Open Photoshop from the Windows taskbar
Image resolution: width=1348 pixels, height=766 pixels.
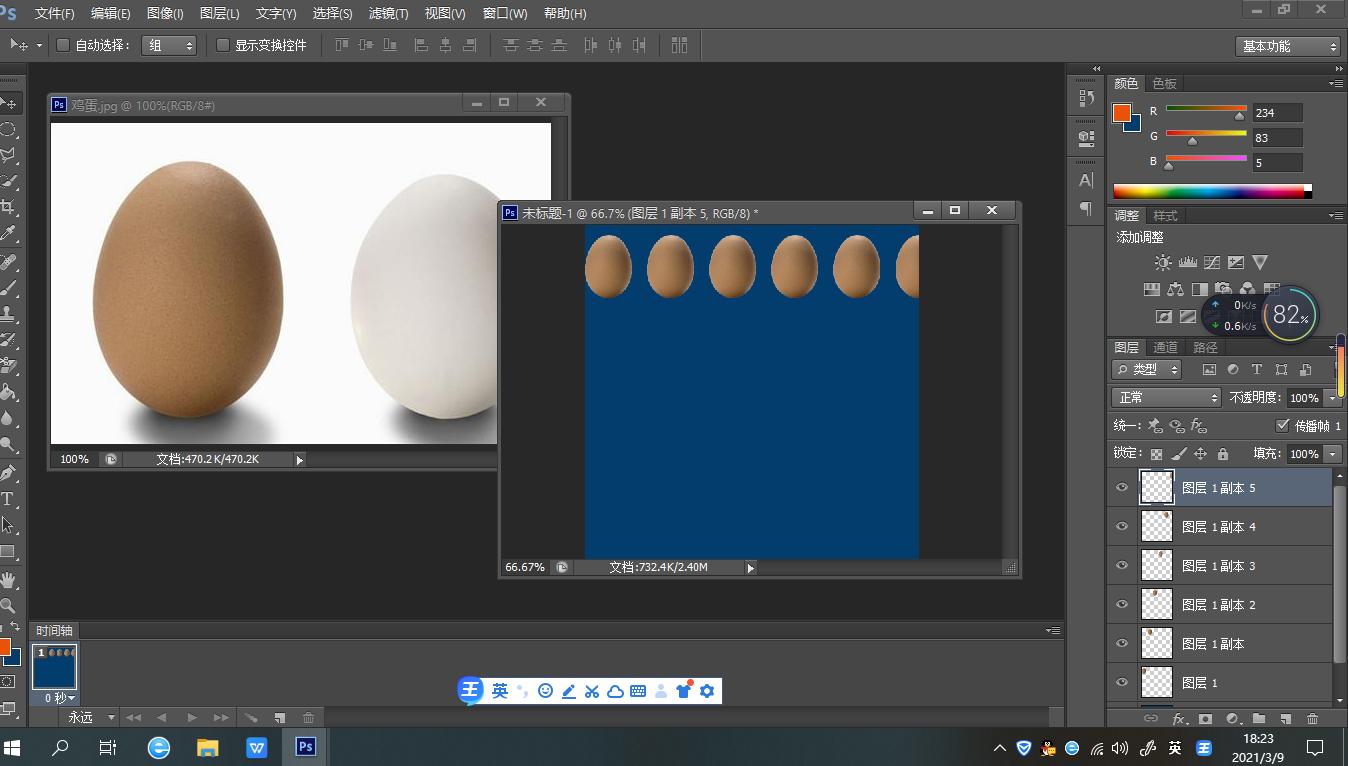pos(306,747)
